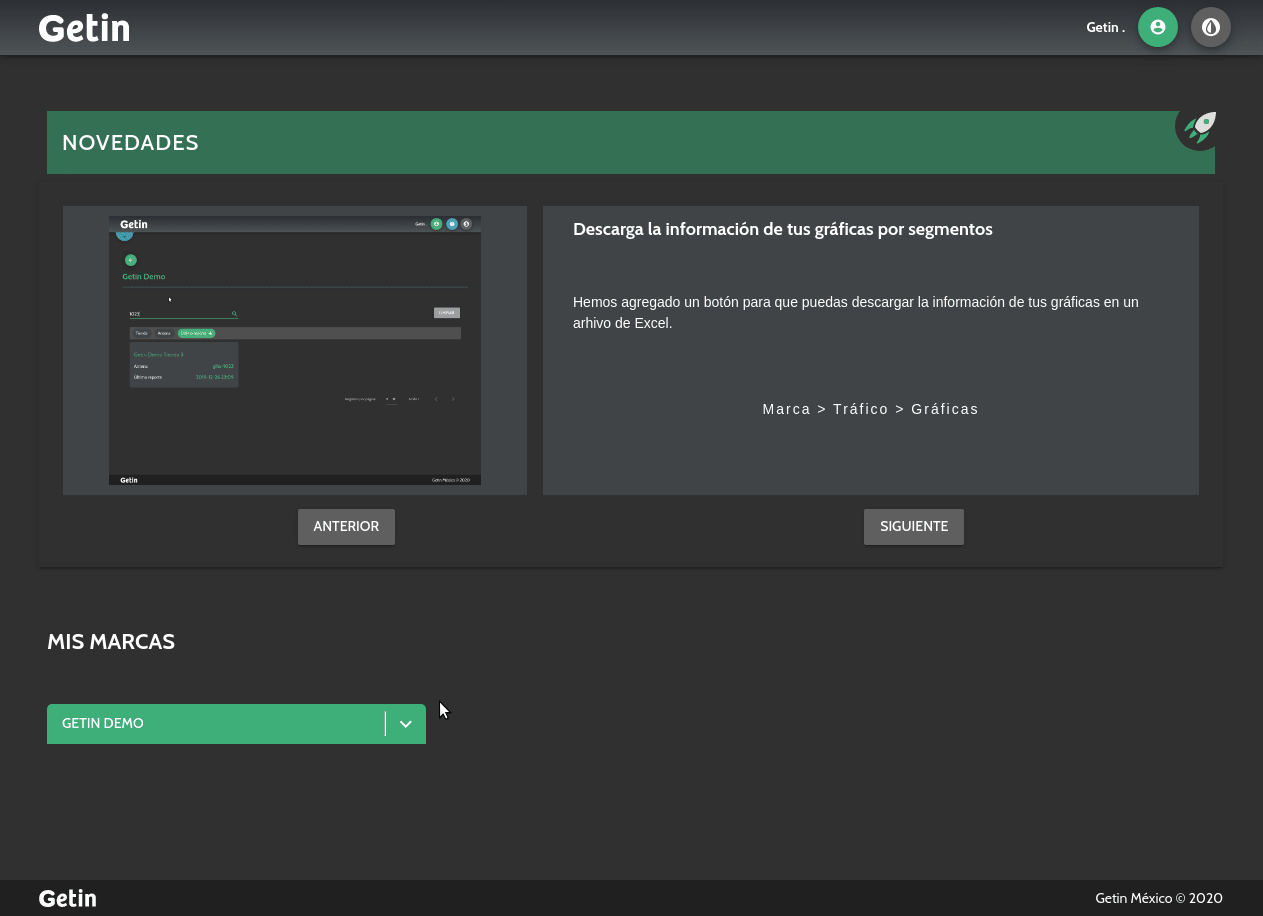
Task: Select the NOVEDADES green header bar
Action: coord(600,143)
